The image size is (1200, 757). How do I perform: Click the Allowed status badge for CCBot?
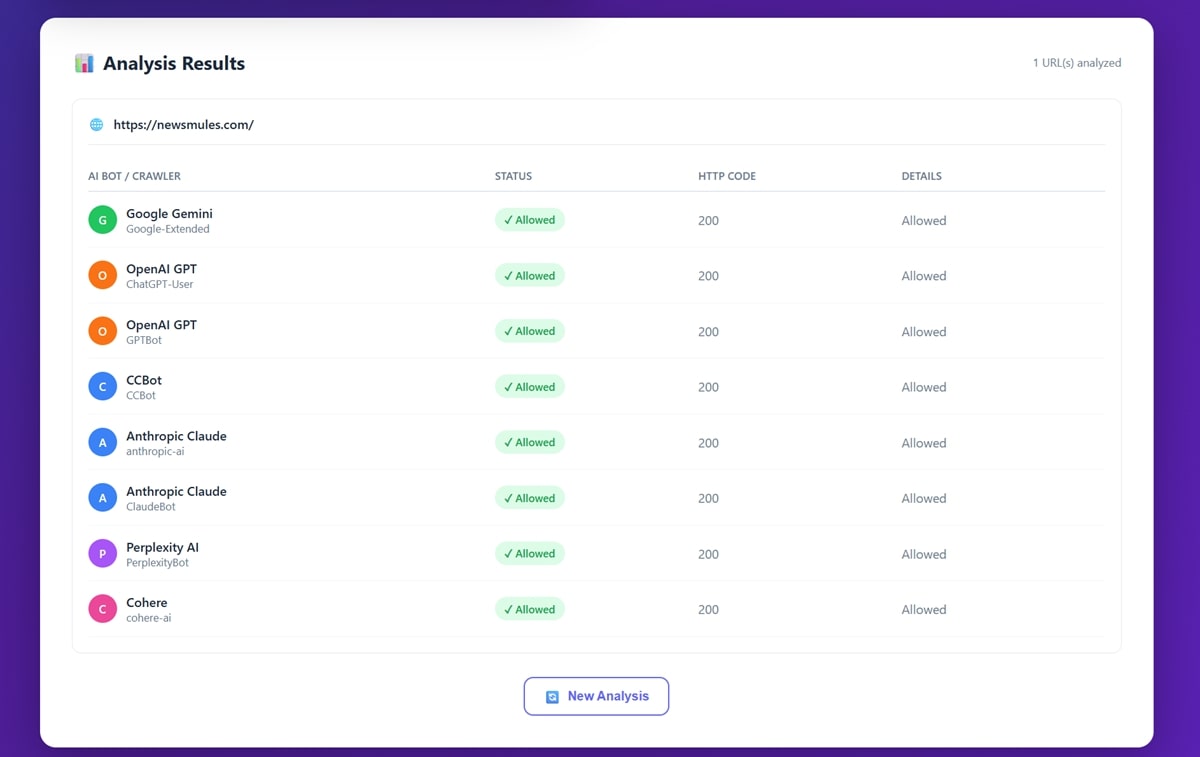[x=530, y=387]
